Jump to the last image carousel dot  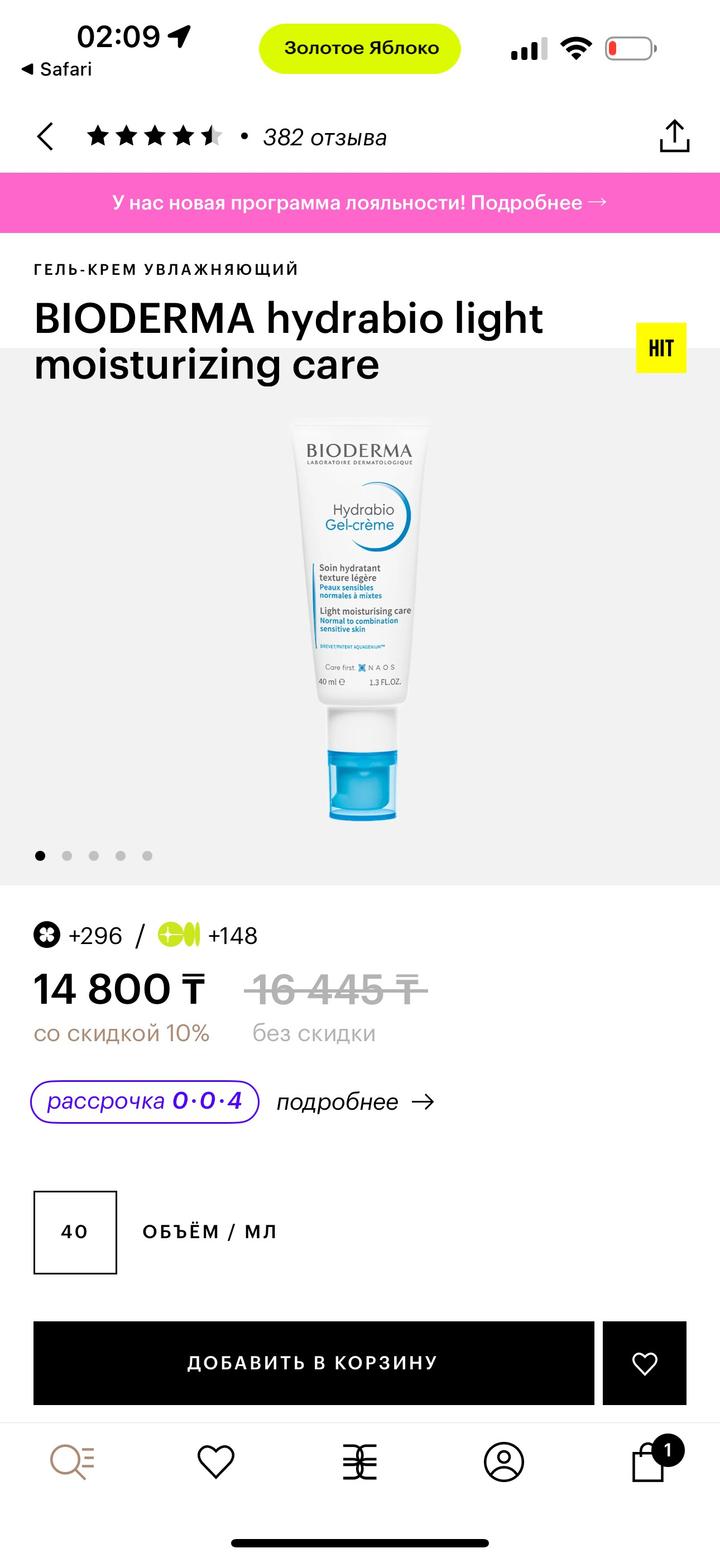147,855
